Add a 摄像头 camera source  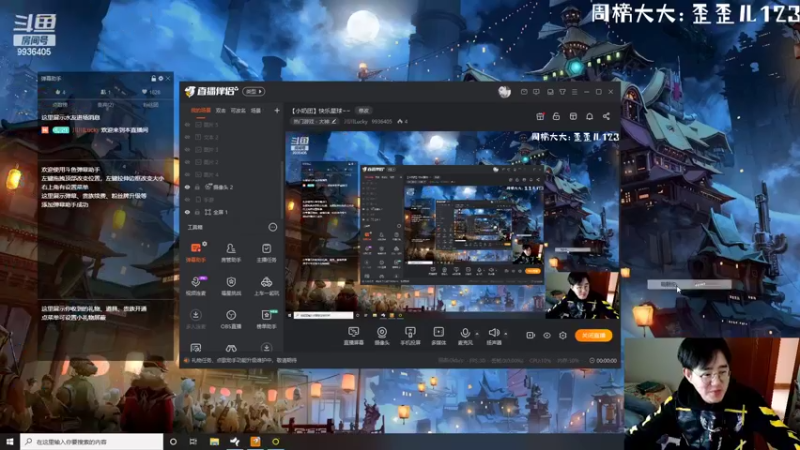point(382,336)
